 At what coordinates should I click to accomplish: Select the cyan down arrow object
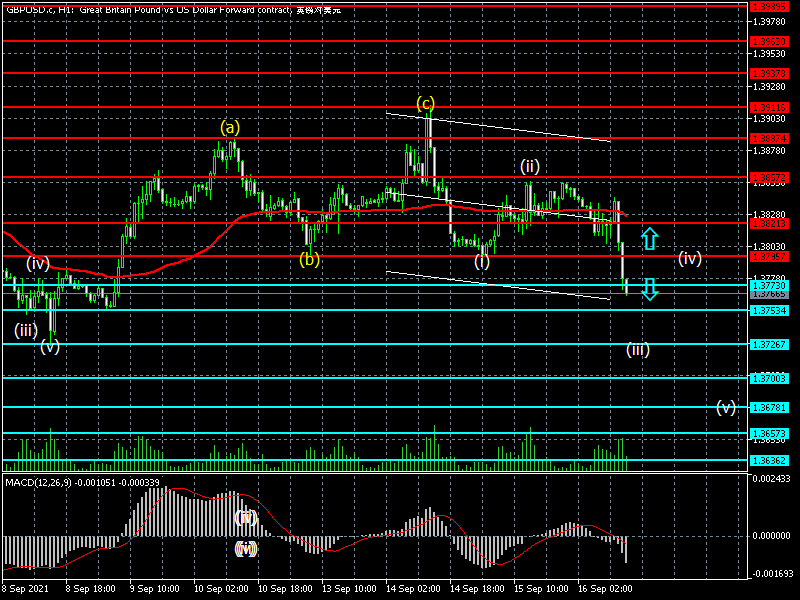coord(649,289)
